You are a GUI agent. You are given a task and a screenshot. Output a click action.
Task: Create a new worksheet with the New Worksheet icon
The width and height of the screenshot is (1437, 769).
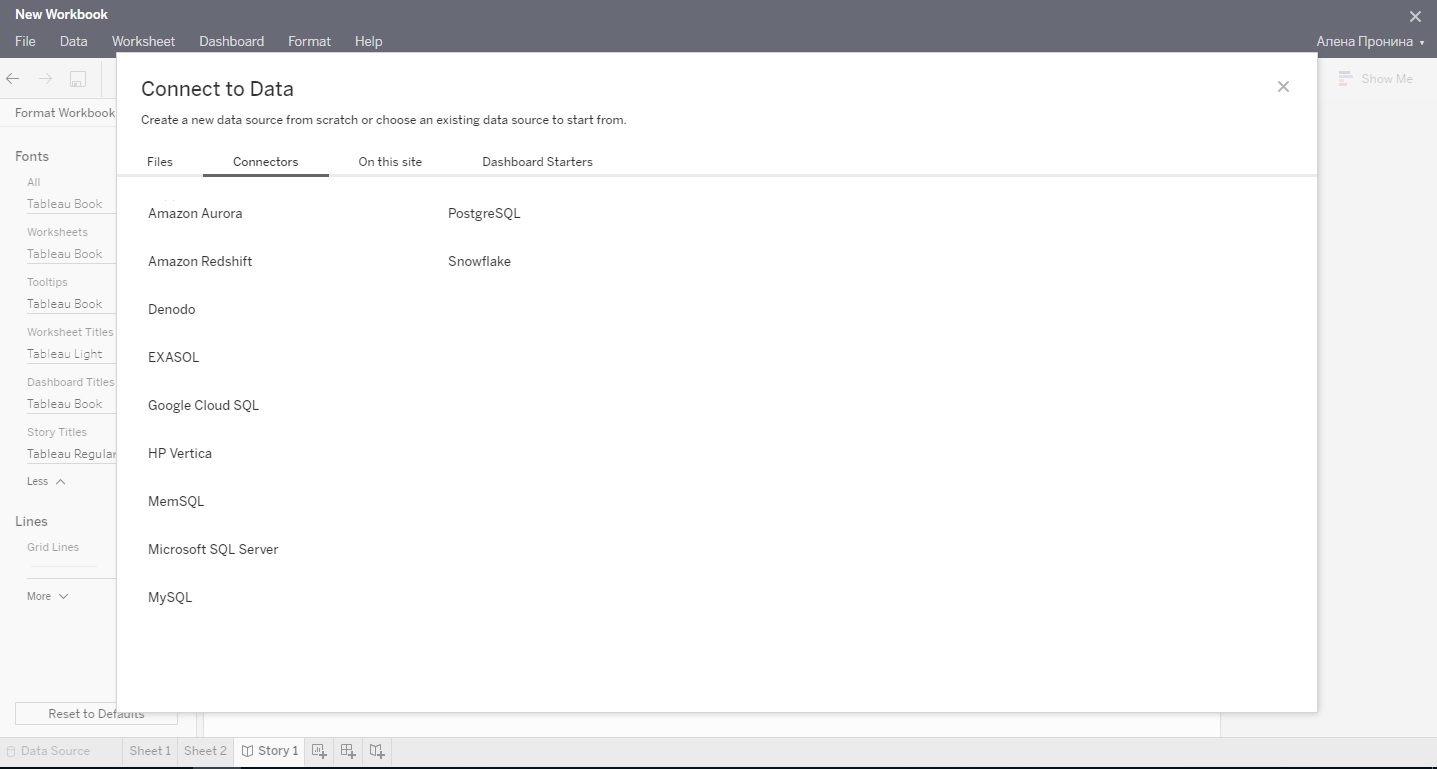click(318, 750)
